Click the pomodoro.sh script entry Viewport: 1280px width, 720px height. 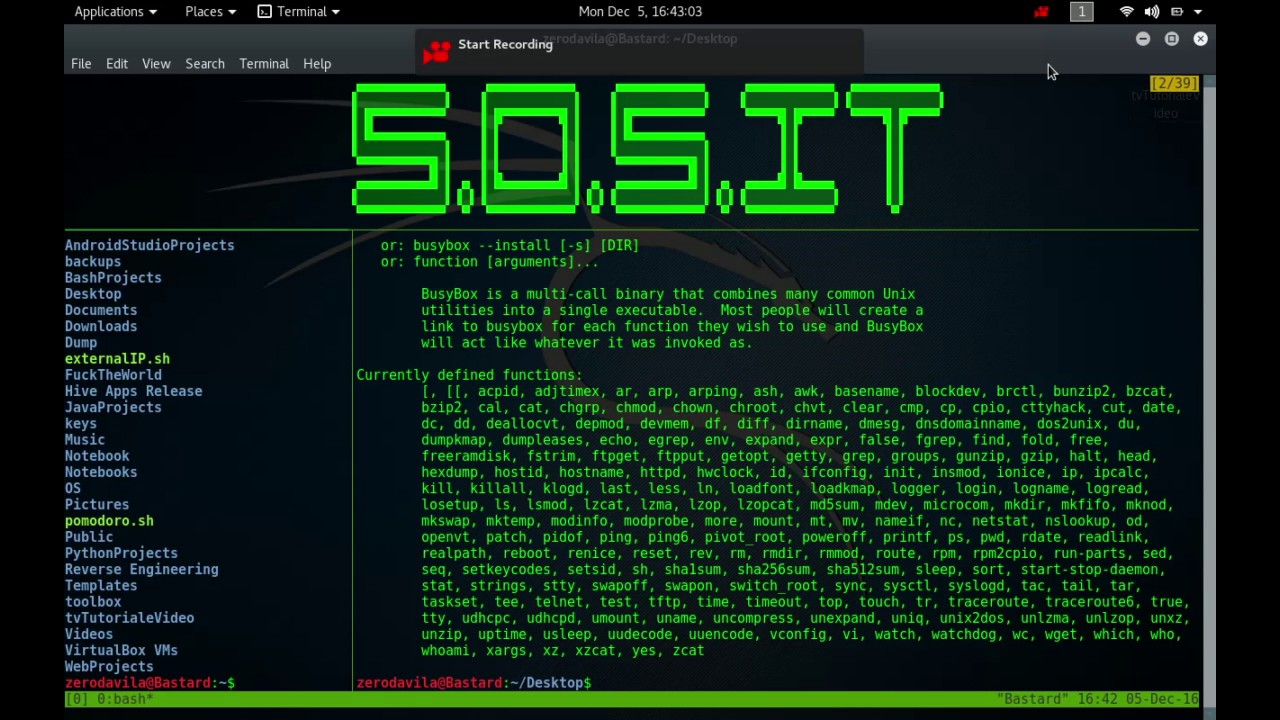pyautogui.click(x=109, y=520)
